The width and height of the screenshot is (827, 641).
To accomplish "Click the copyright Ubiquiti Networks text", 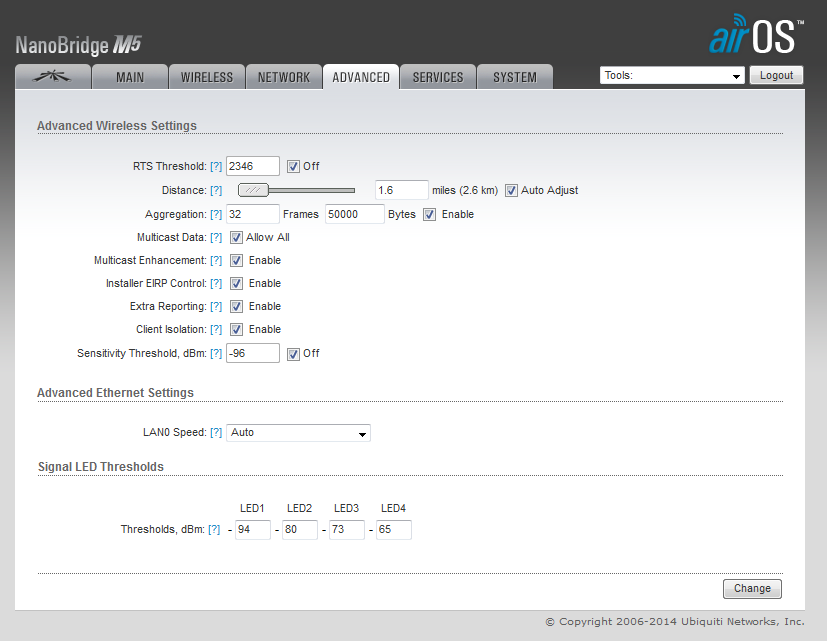I will click(675, 621).
